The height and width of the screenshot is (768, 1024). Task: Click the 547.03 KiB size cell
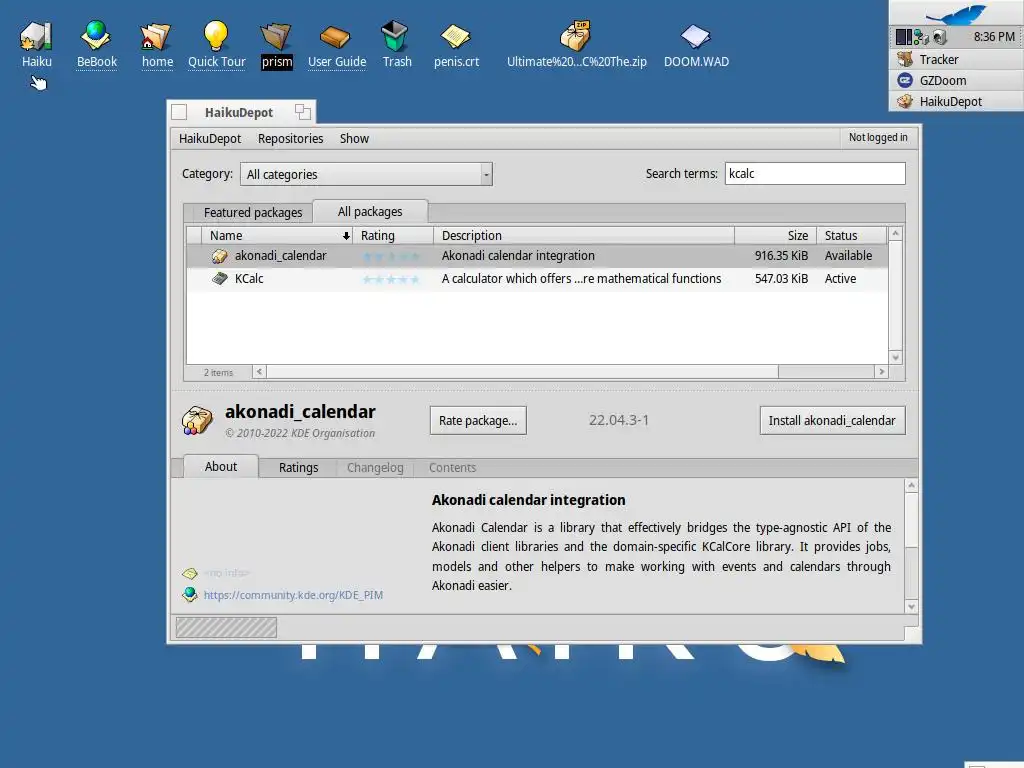coord(781,279)
